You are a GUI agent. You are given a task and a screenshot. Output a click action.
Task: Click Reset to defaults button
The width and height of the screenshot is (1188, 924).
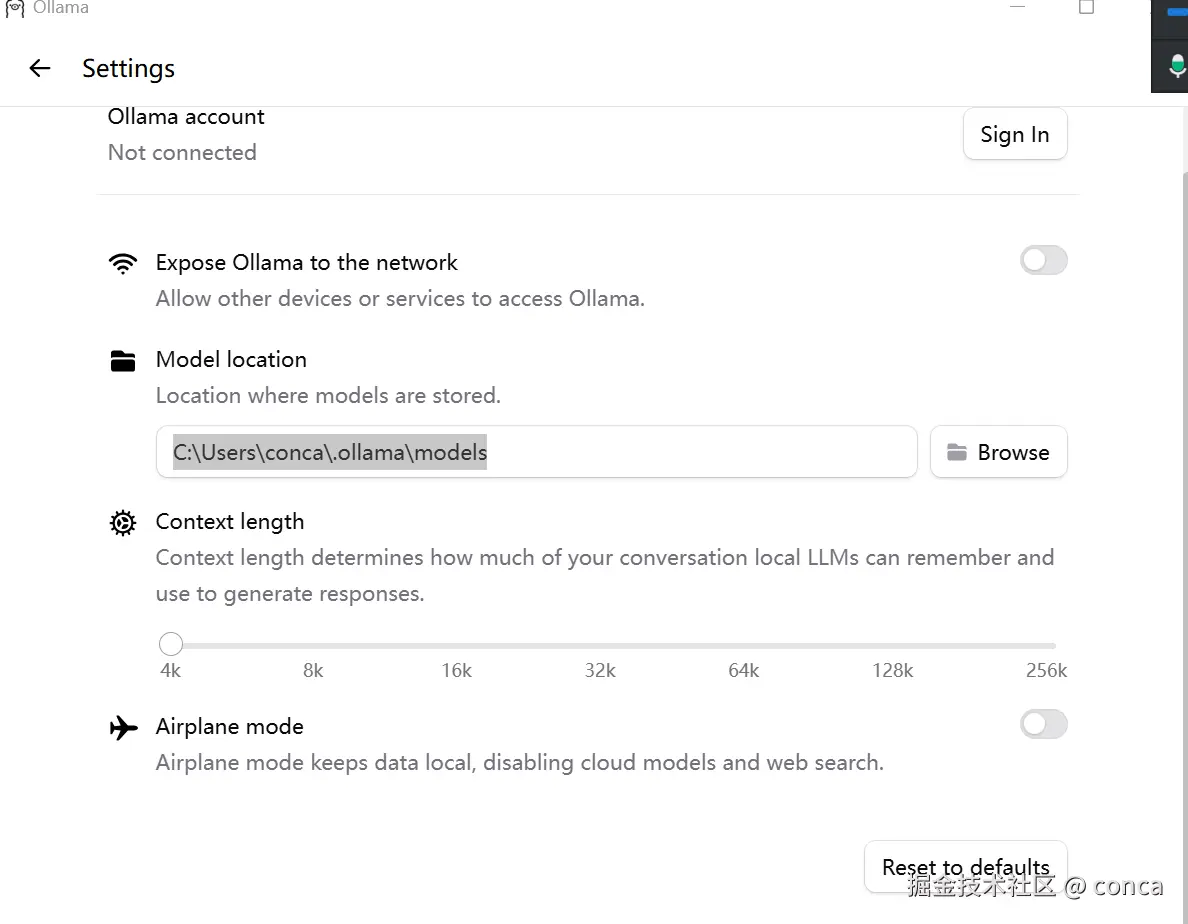click(x=965, y=866)
